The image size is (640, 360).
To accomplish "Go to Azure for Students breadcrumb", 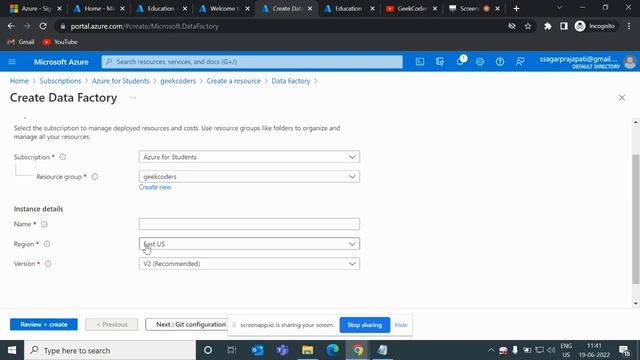I will [120, 81].
